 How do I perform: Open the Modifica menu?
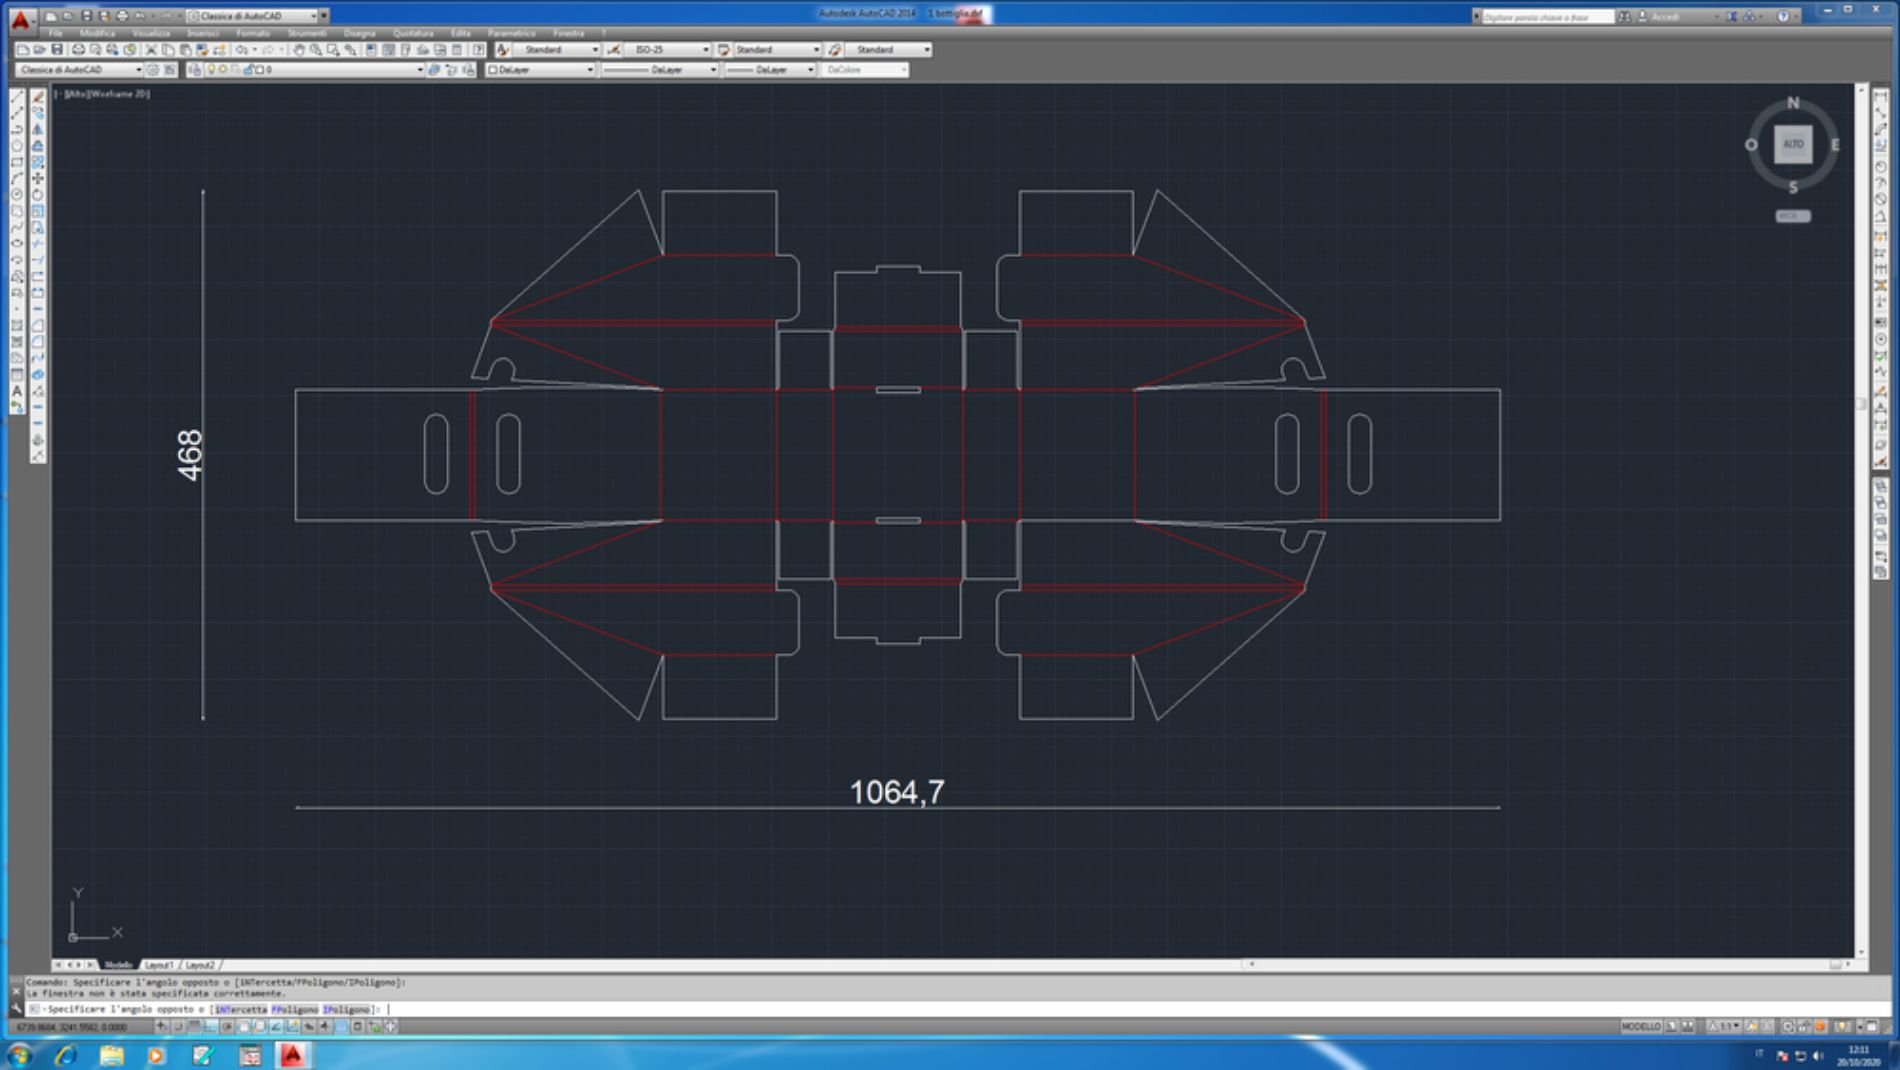pos(97,33)
